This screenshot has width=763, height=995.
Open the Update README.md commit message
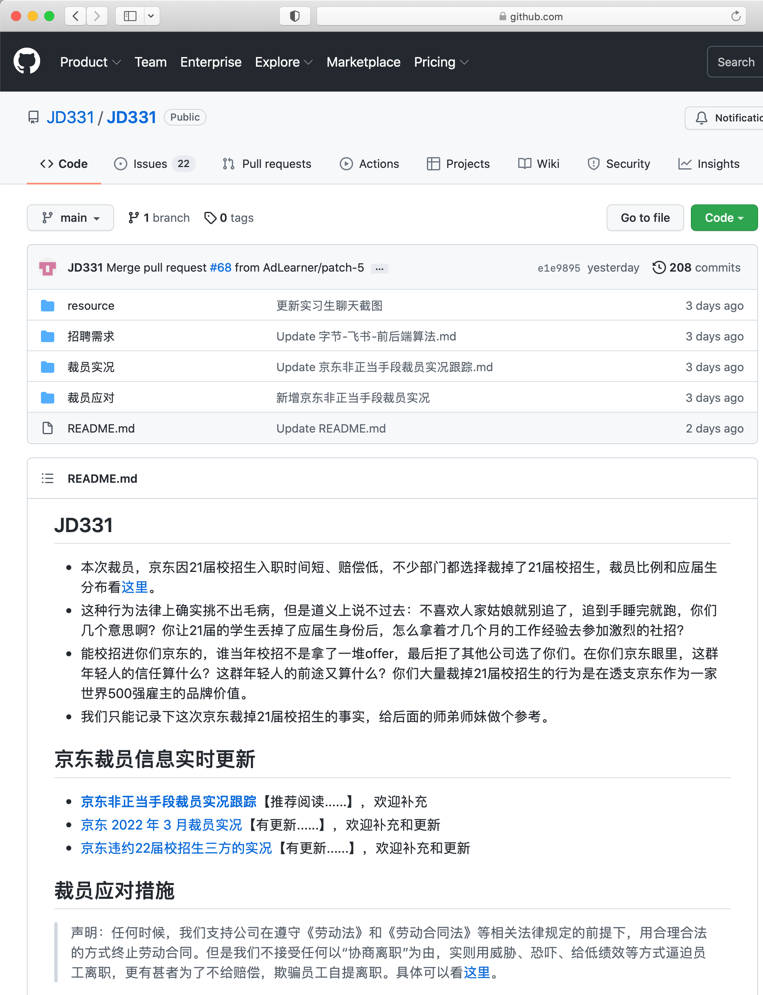(x=331, y=428)
